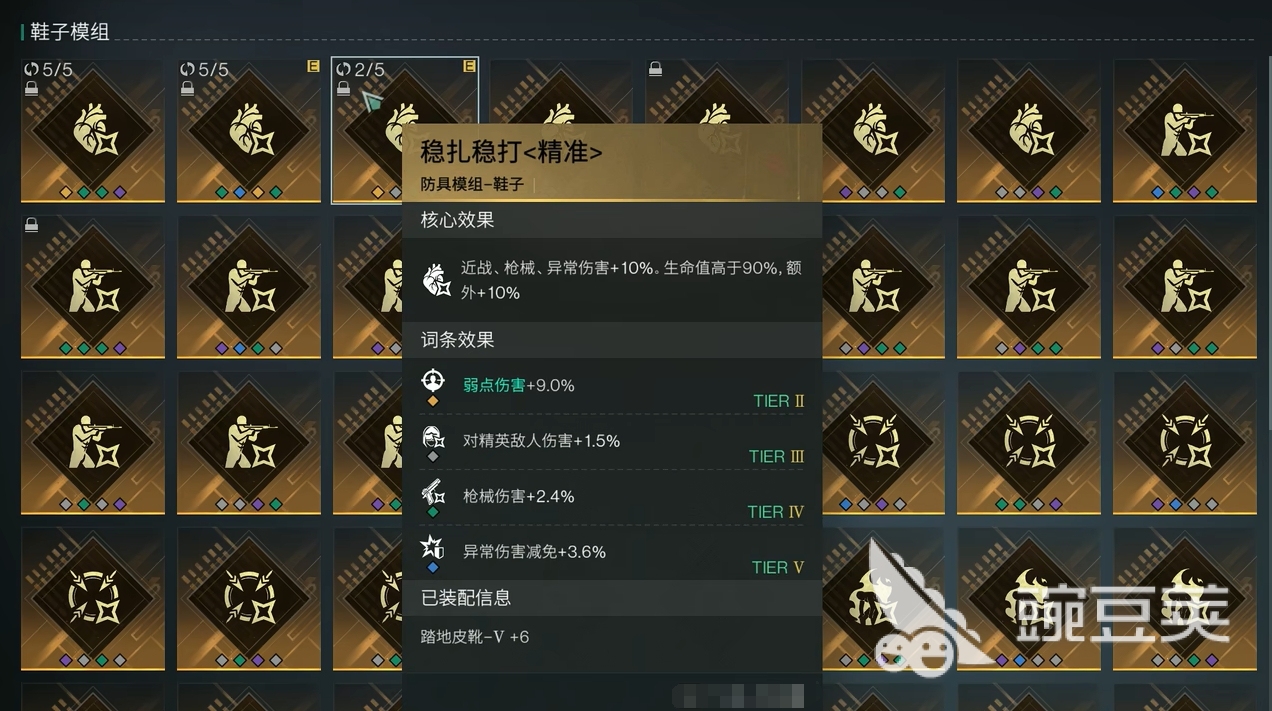Click the 鞋子模组 section header
The width and height of the screenshot is (1272, 711).
point(70,32)
